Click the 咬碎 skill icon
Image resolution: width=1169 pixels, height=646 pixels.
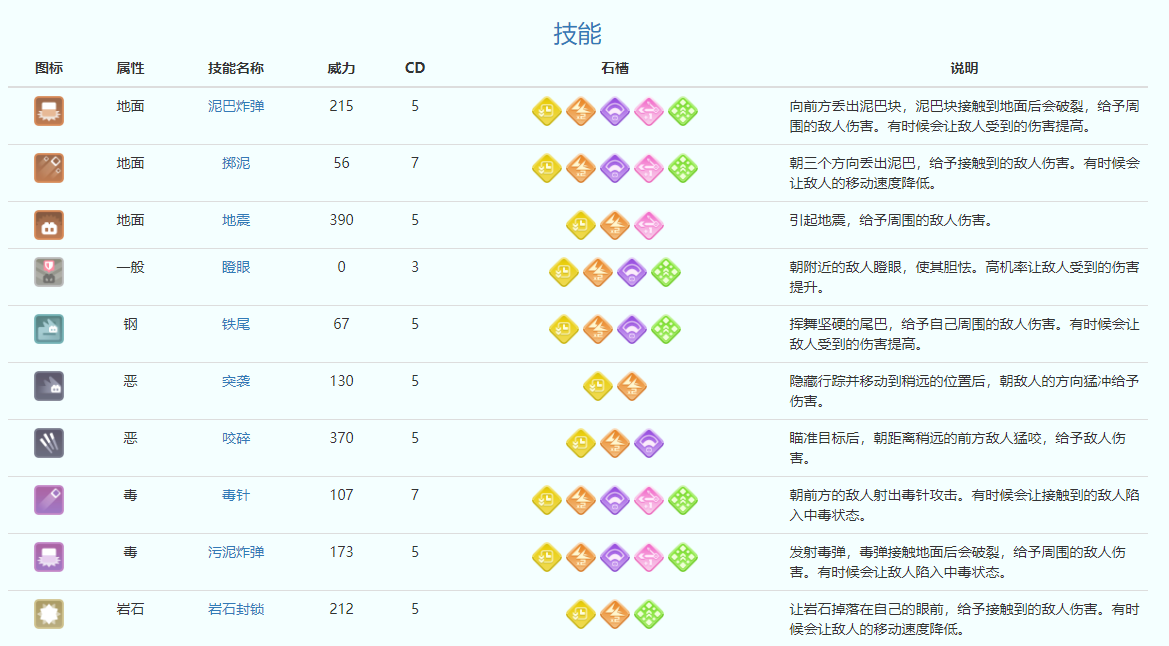click(x=49, y=443)
